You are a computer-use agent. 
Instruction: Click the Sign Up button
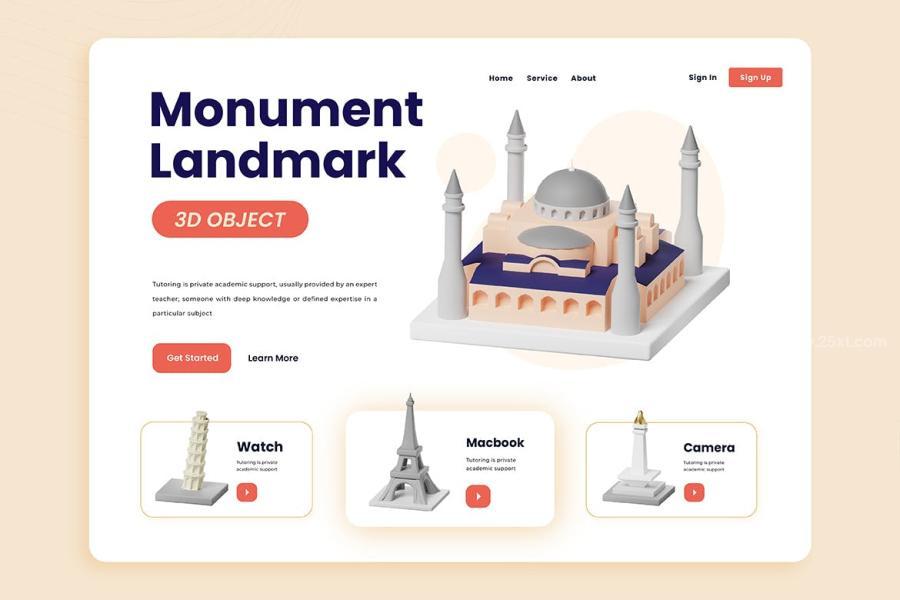coord(755,78)
